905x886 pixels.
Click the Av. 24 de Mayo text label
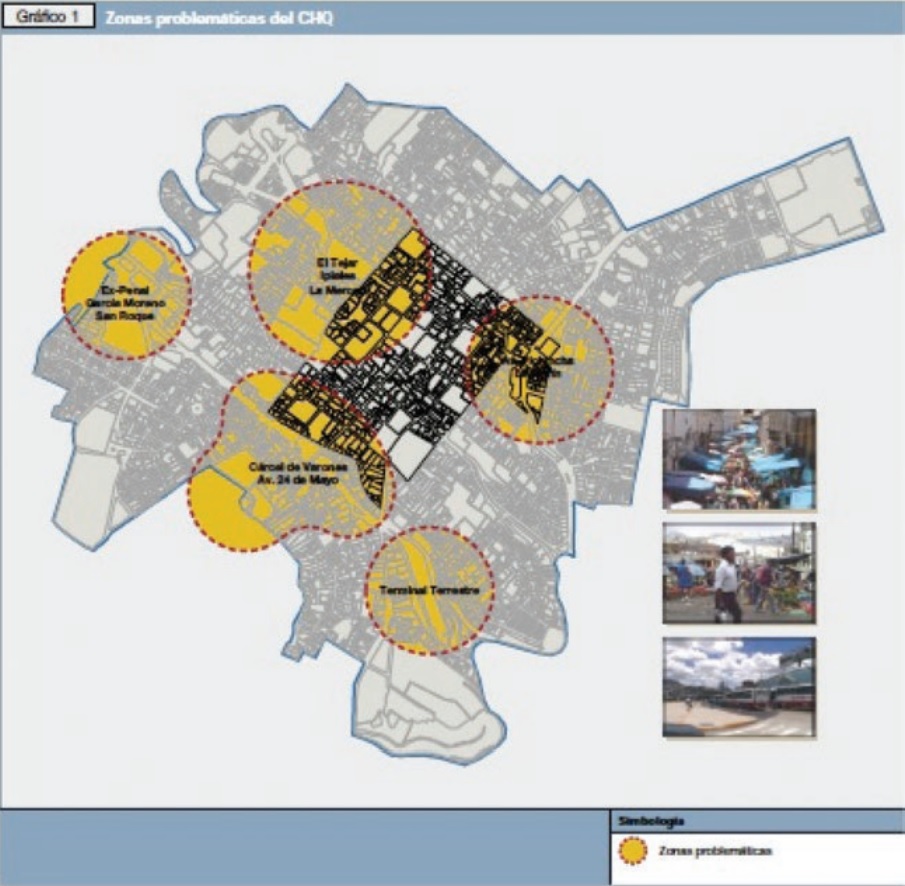(x=293, y=480)
